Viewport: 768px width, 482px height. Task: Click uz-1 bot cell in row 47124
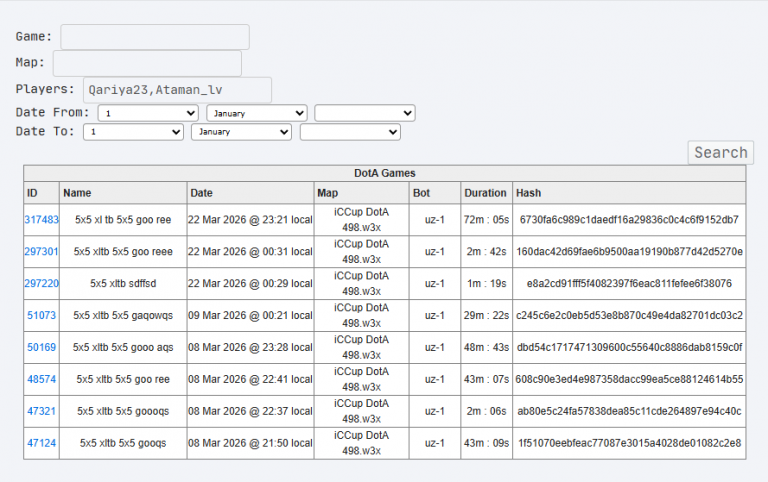point(435,443)
